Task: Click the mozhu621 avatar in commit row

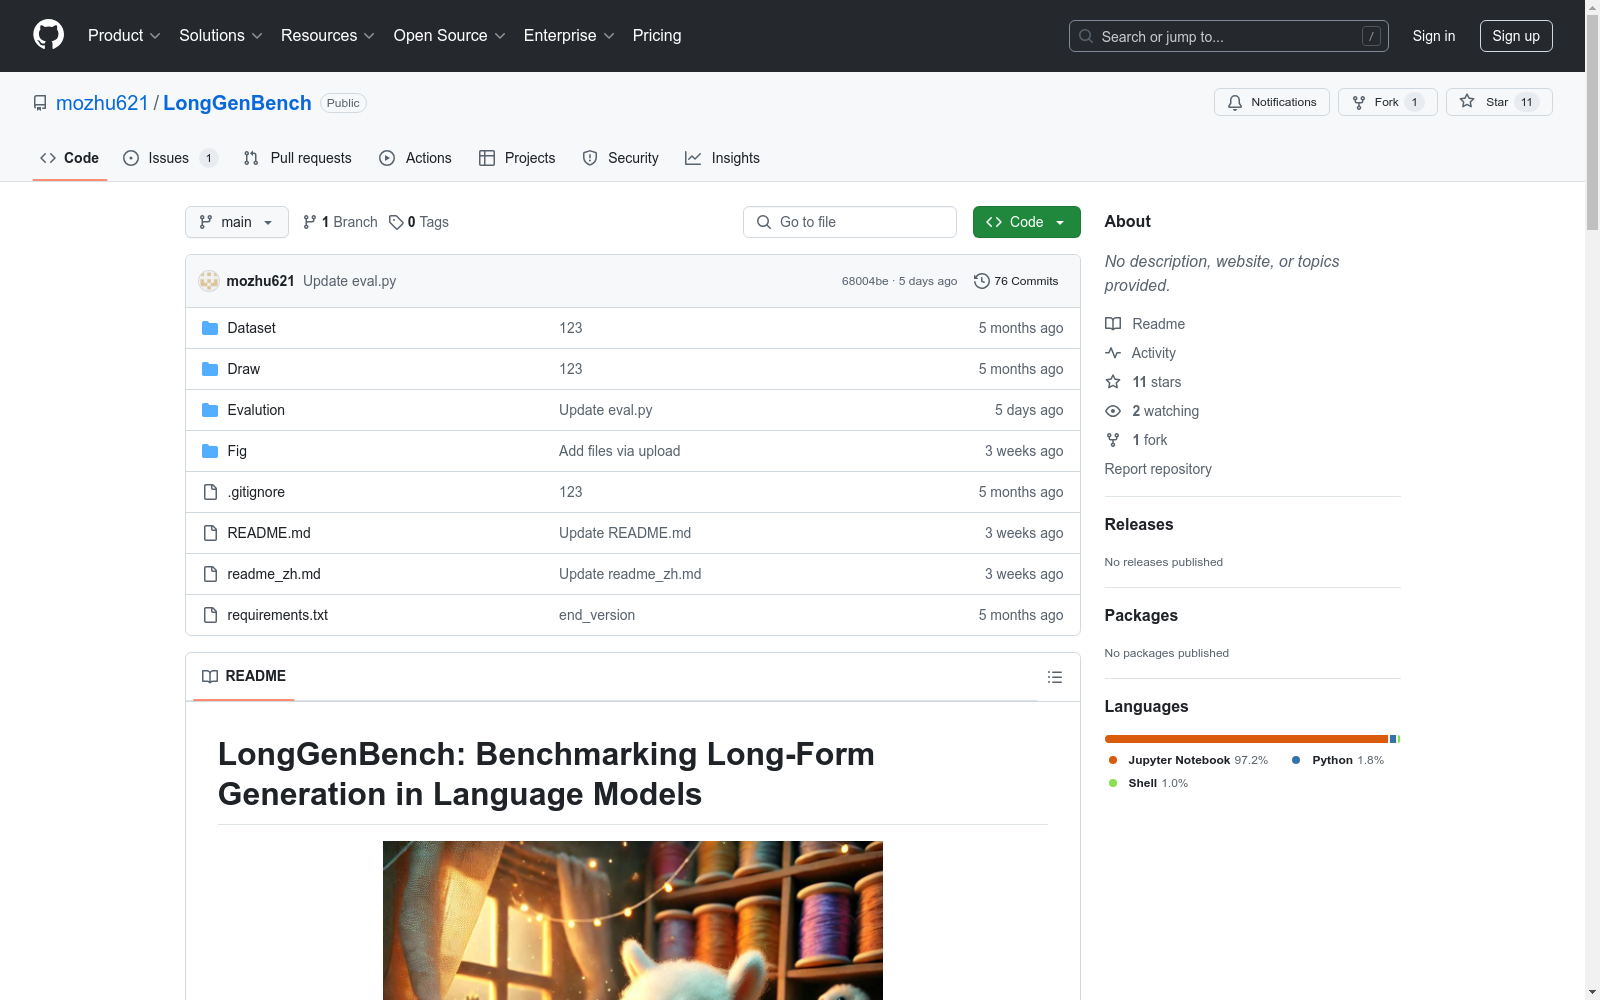Action: point(209,281)
